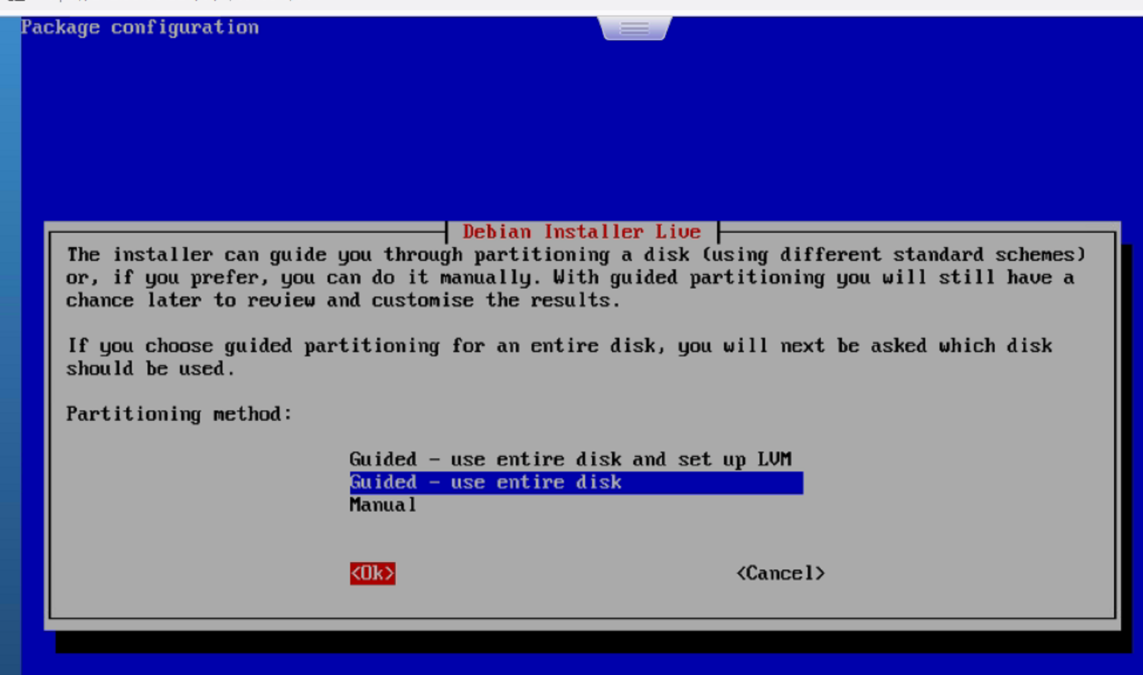Click the 'Debian Installer Live' dialog title
The height and width of the screenshot is (675, 1143).
(582, 232)
